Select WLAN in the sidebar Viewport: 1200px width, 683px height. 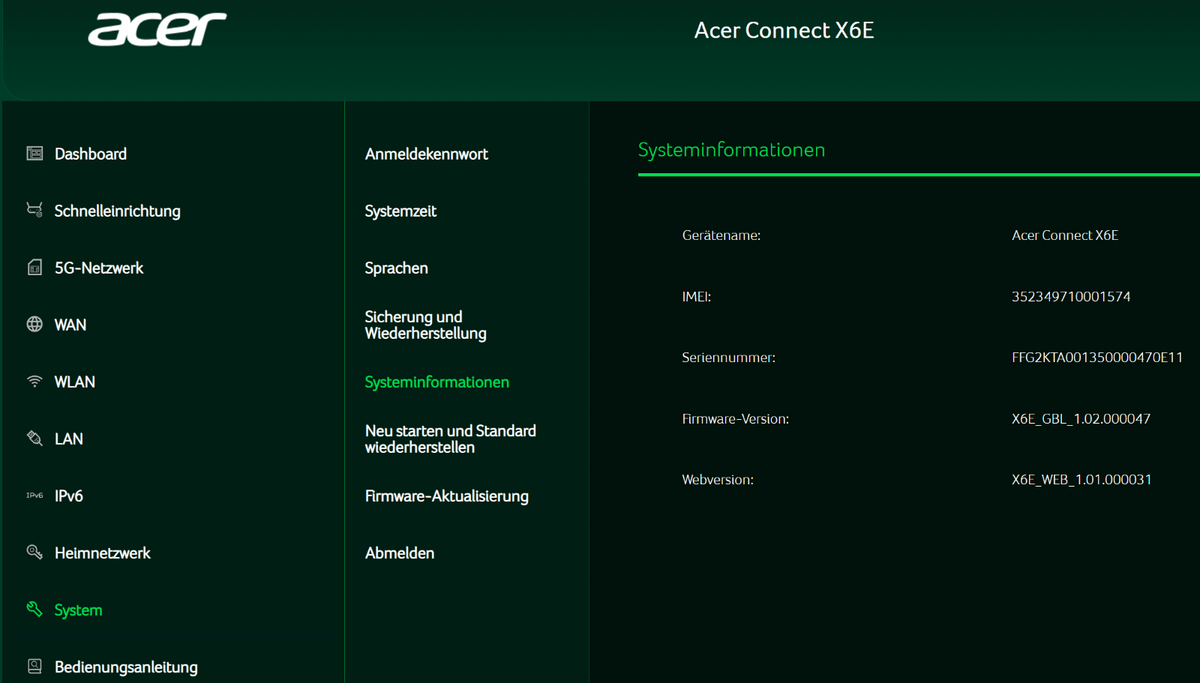[x=75, y=382]
